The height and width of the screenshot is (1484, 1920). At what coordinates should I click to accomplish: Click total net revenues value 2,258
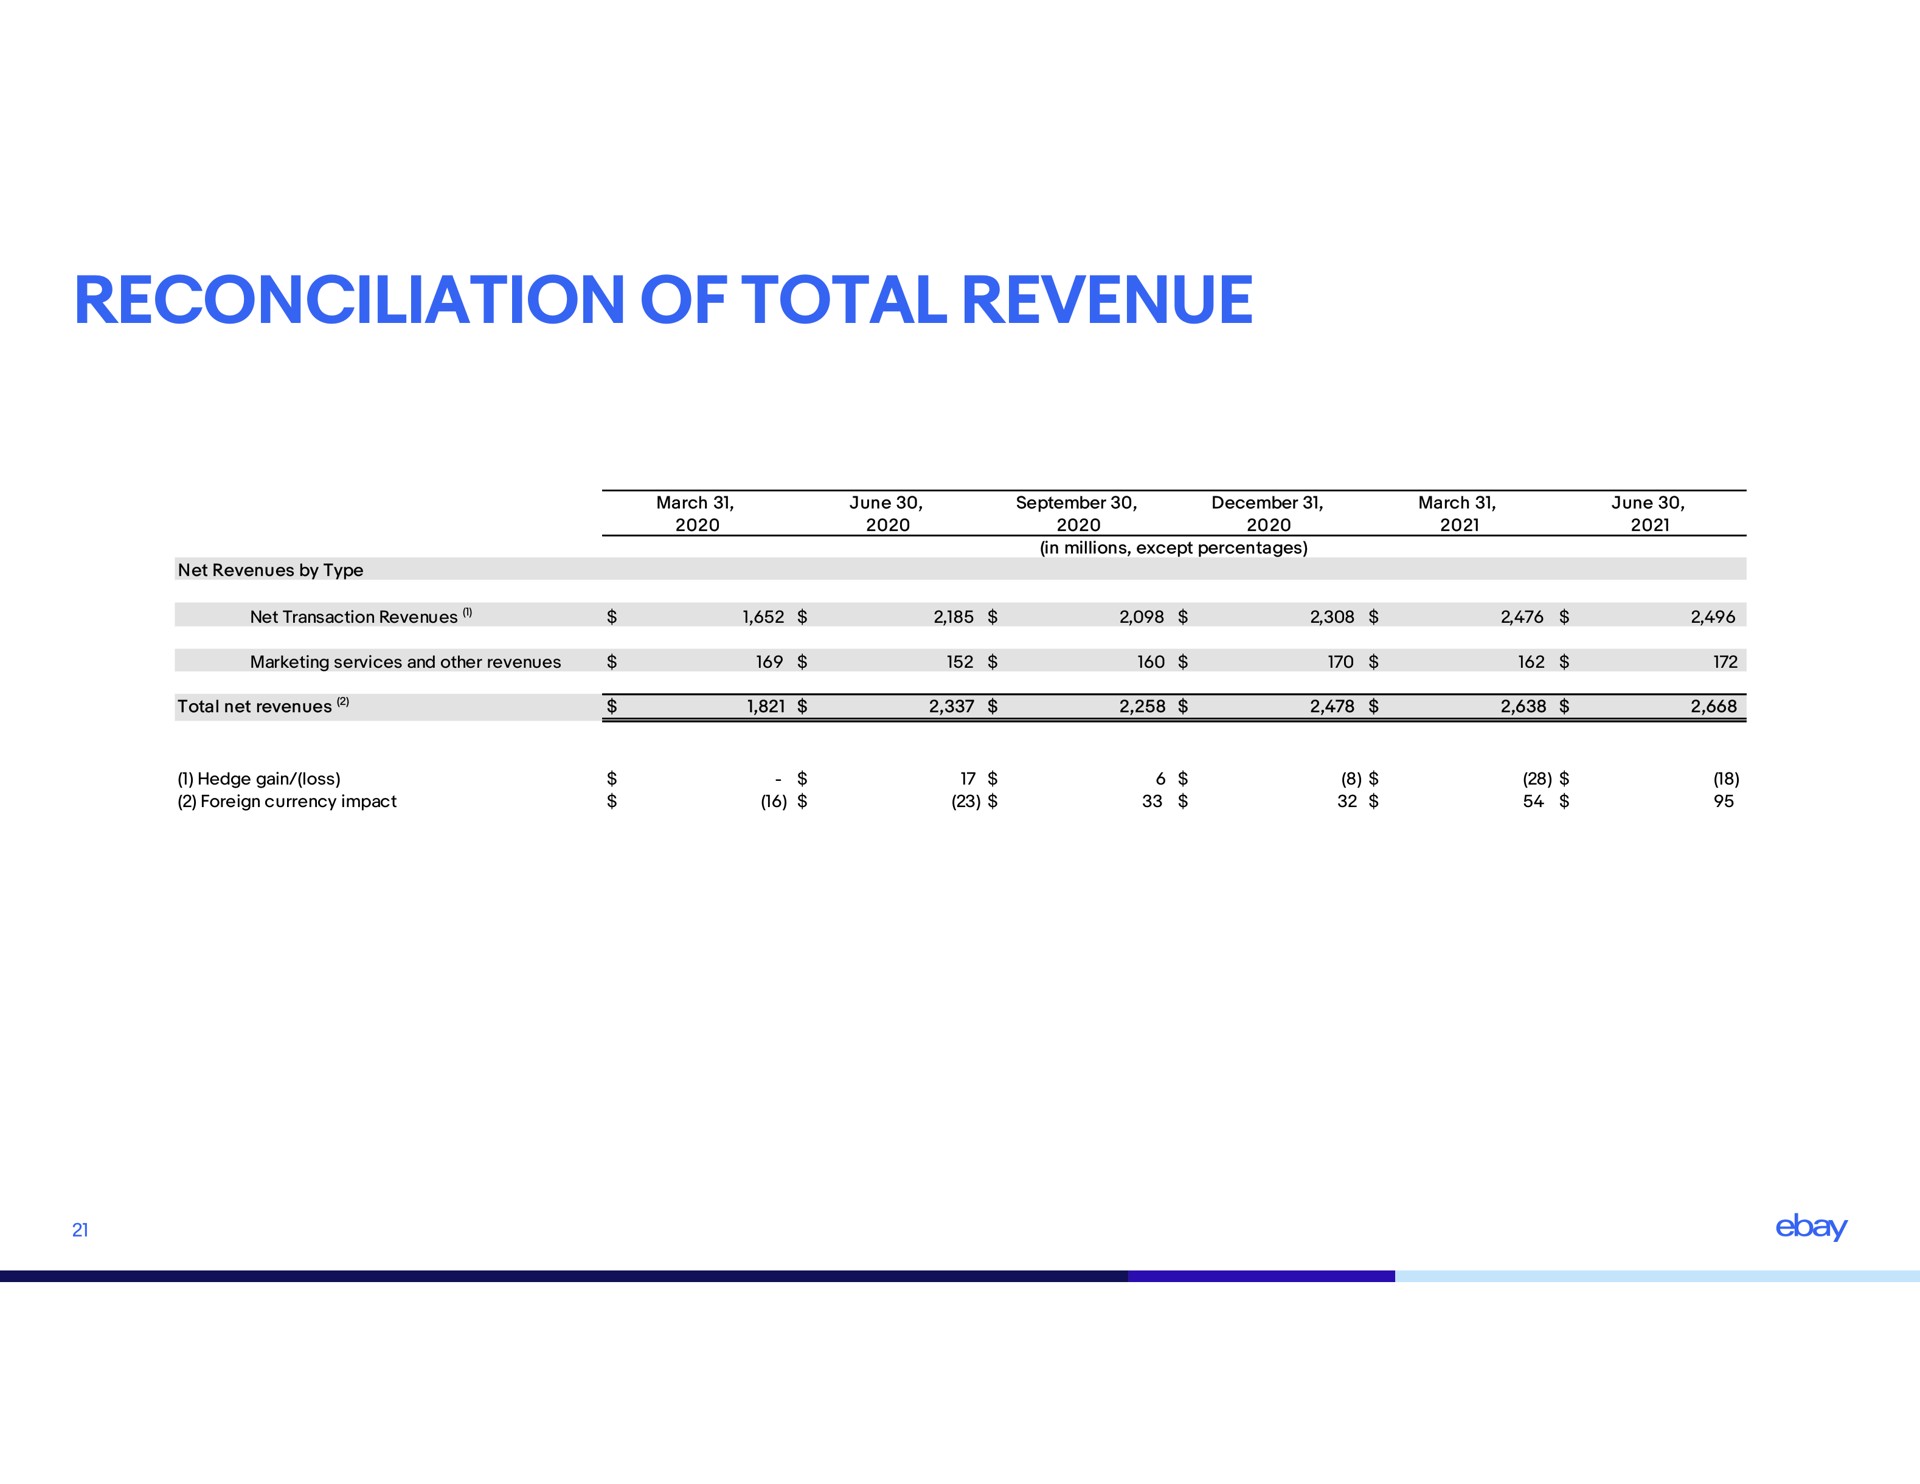click(x=1143, y=707)
